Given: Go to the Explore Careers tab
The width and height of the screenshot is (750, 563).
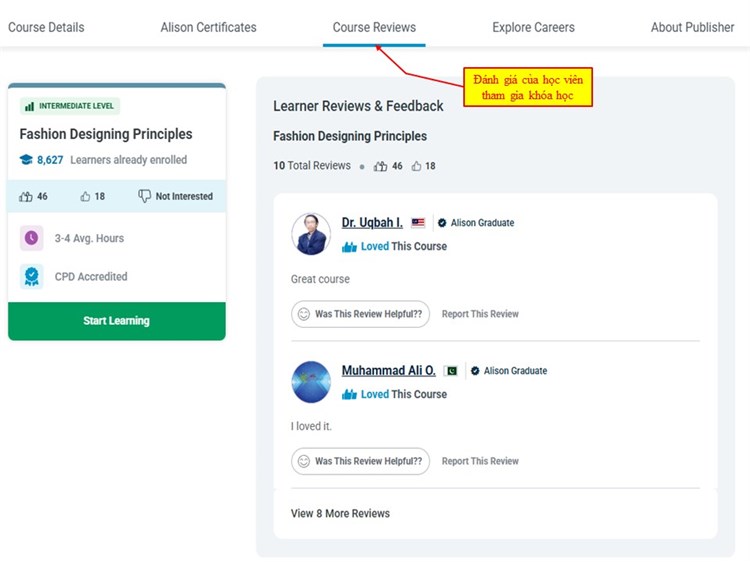Looking at the screenshot, I should [x=533, y=27].
